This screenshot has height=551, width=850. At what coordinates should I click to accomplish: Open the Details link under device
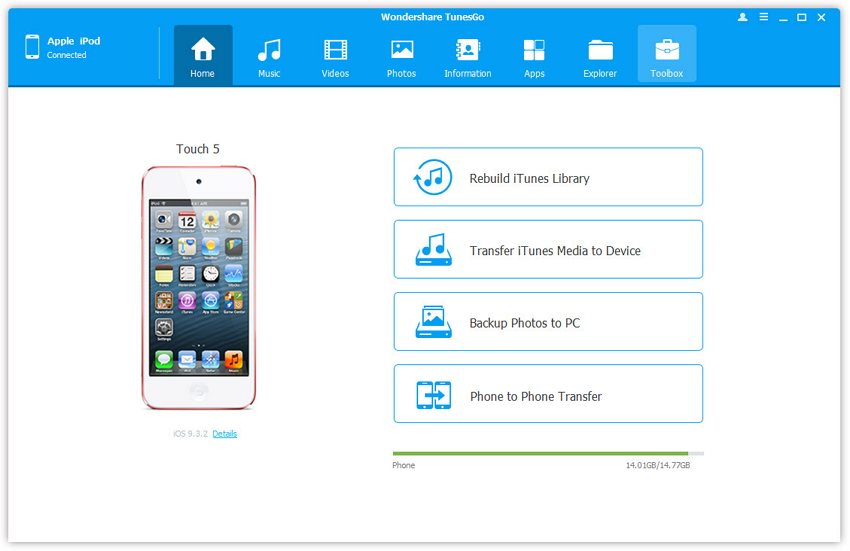225,434
